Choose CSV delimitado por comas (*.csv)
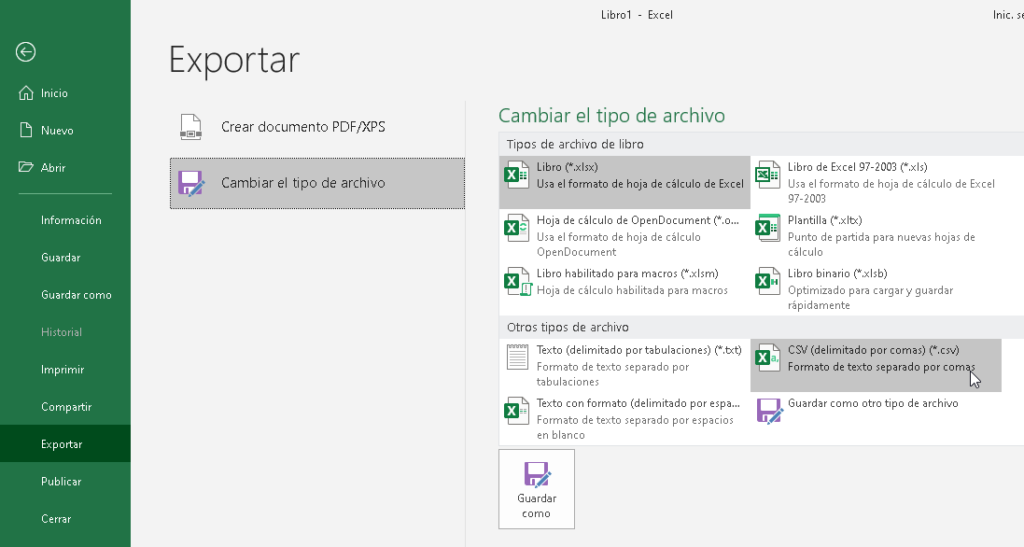The image size is (1024, 547). tap(876, 366)
